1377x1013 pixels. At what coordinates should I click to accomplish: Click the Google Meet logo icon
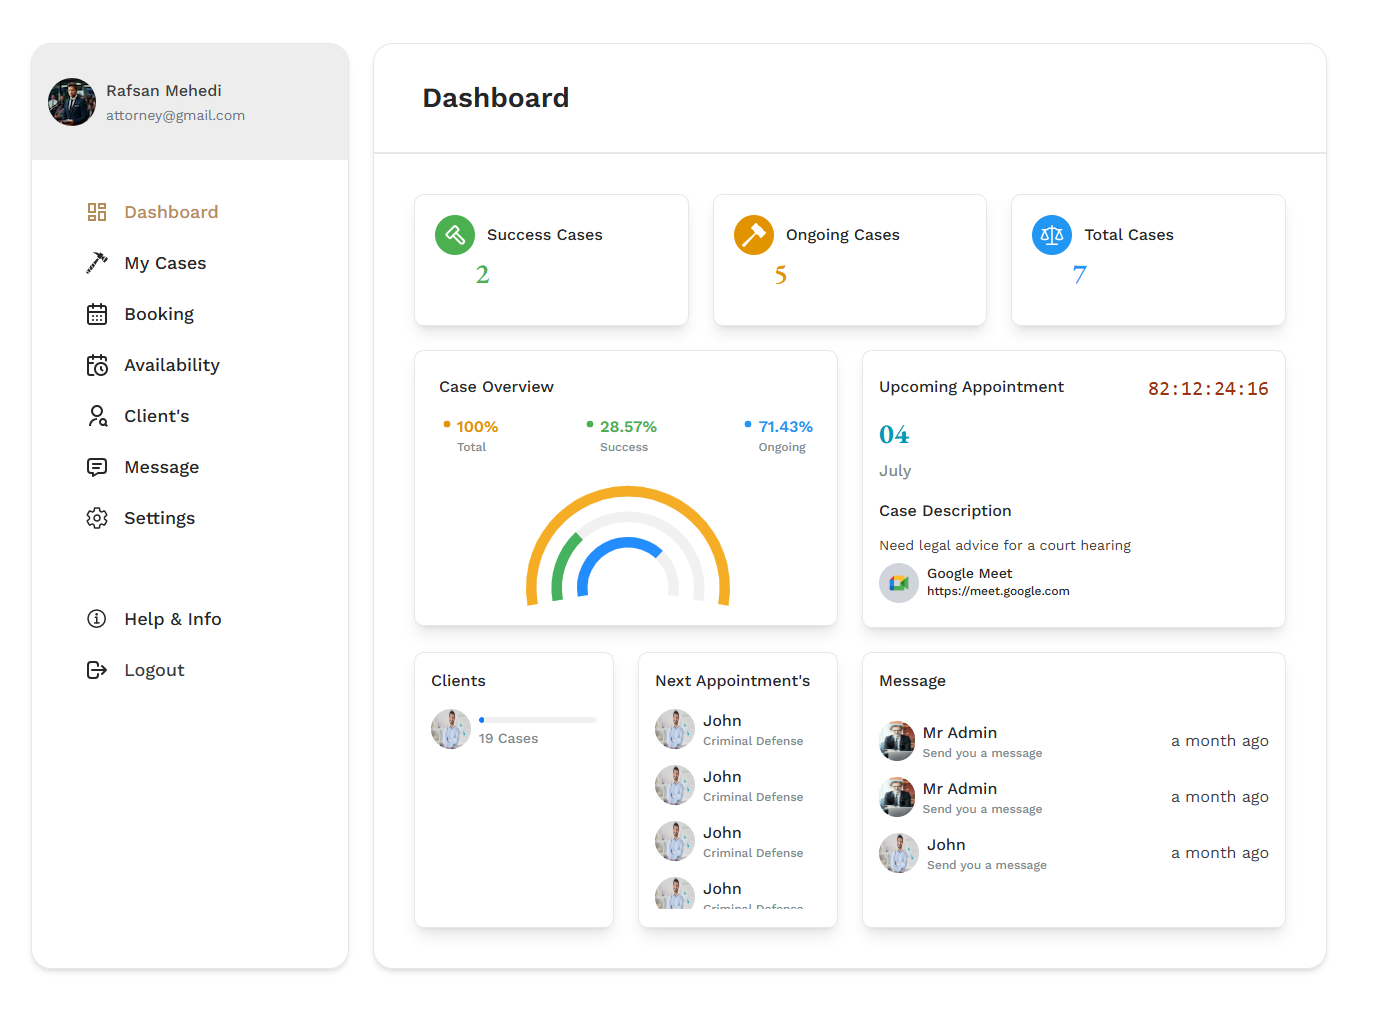(899, 583)
